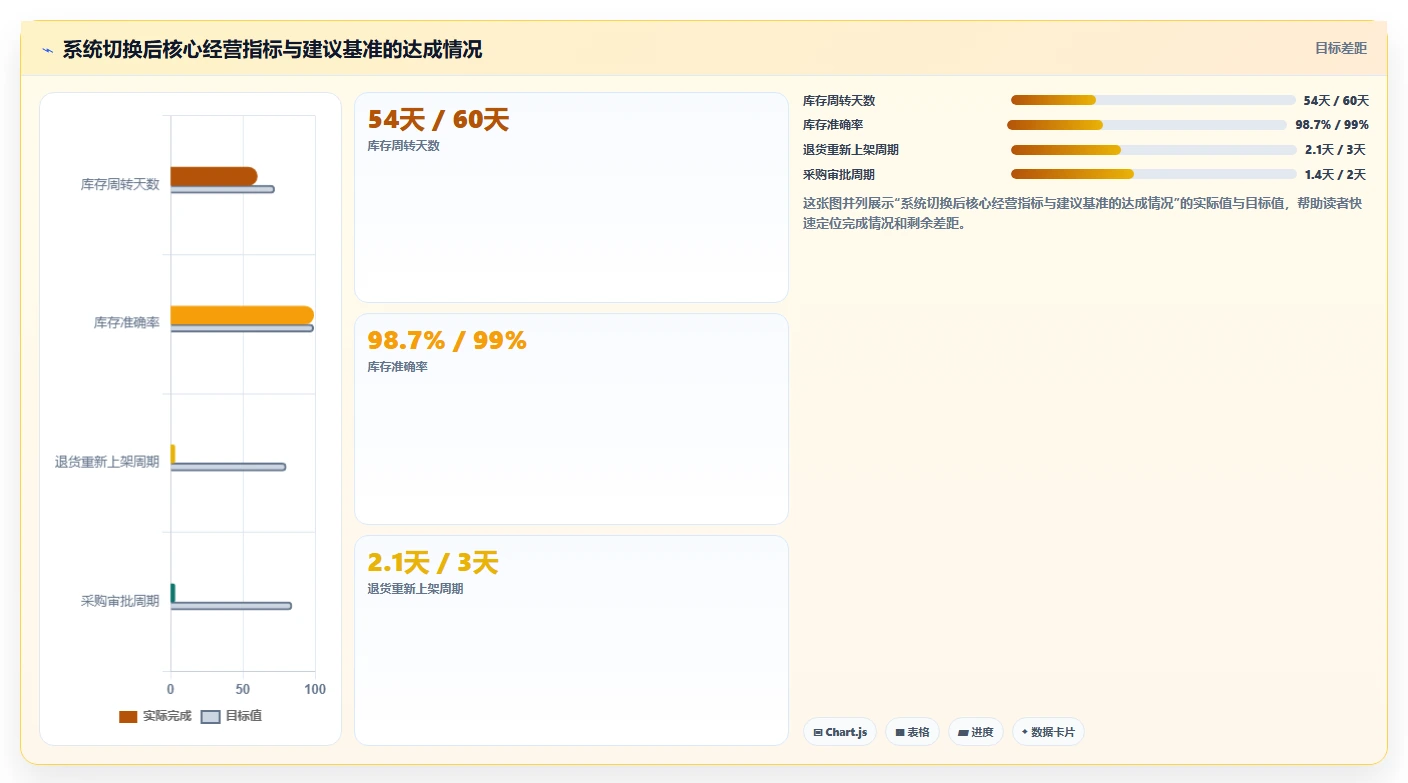This screenshot has height=783, width=1408.
Task: Click the 98.7% / 99% data card
Action: click(x=571, y=419)
